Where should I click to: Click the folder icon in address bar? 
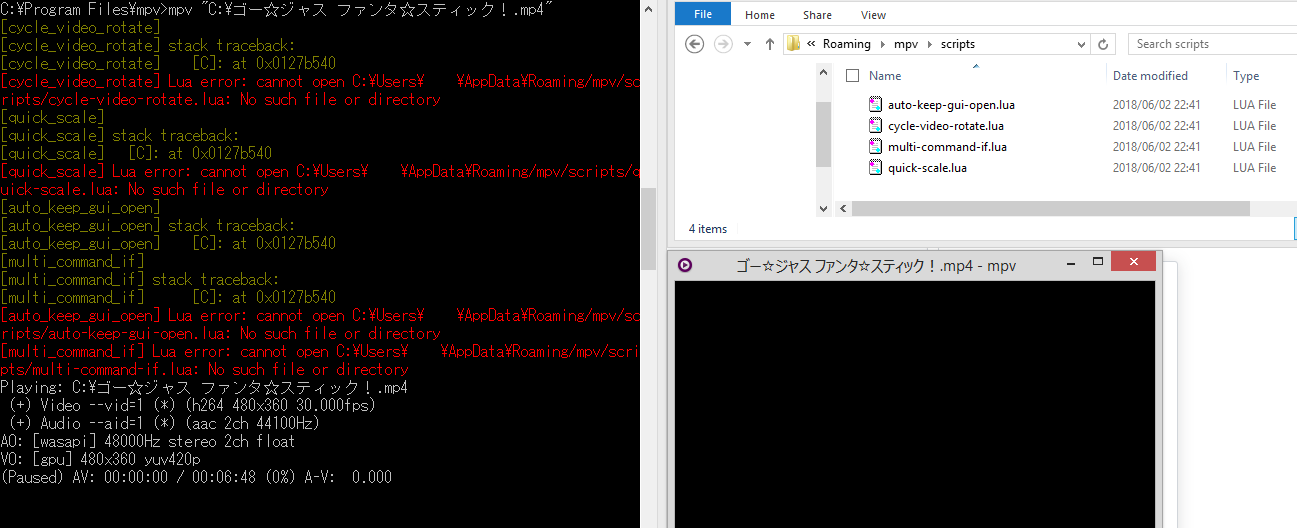point(793,44)
